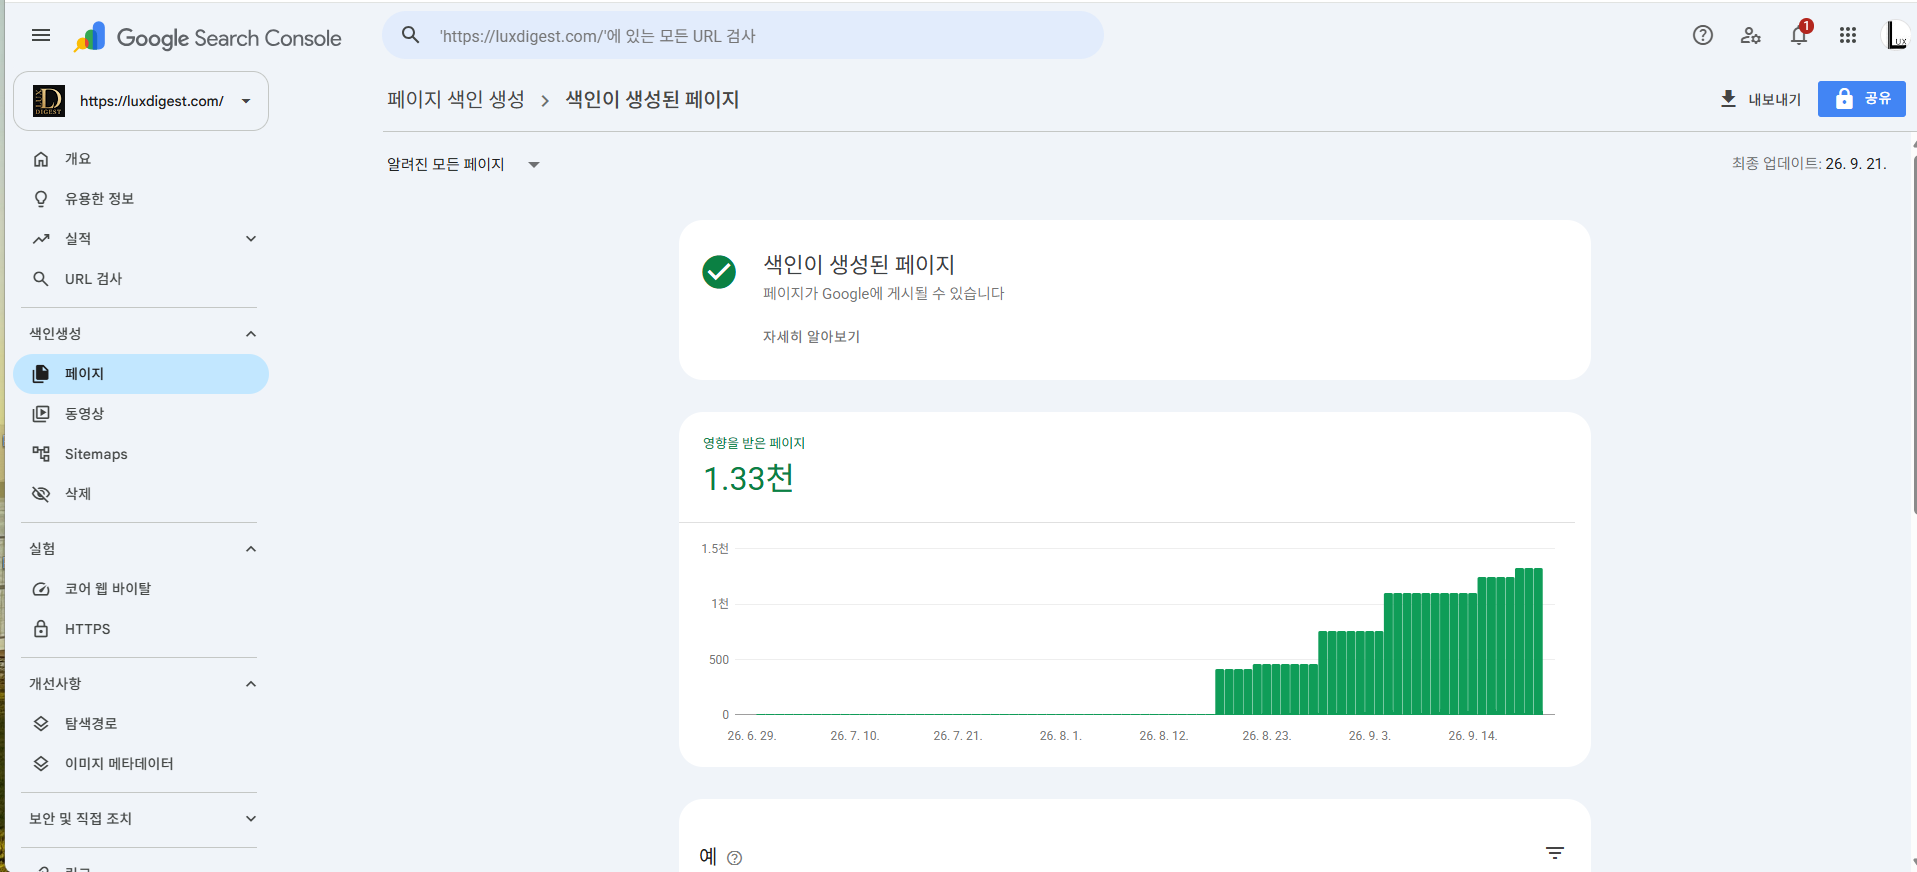Click the 코어 웹 바이탈 gauge icon
The height and width of the screenshot is (872, 1917).
point(41,589)
